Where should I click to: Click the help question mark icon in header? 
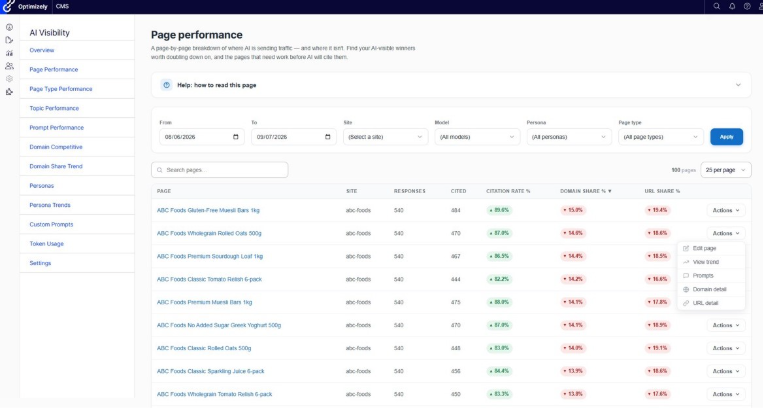point(747,6)
